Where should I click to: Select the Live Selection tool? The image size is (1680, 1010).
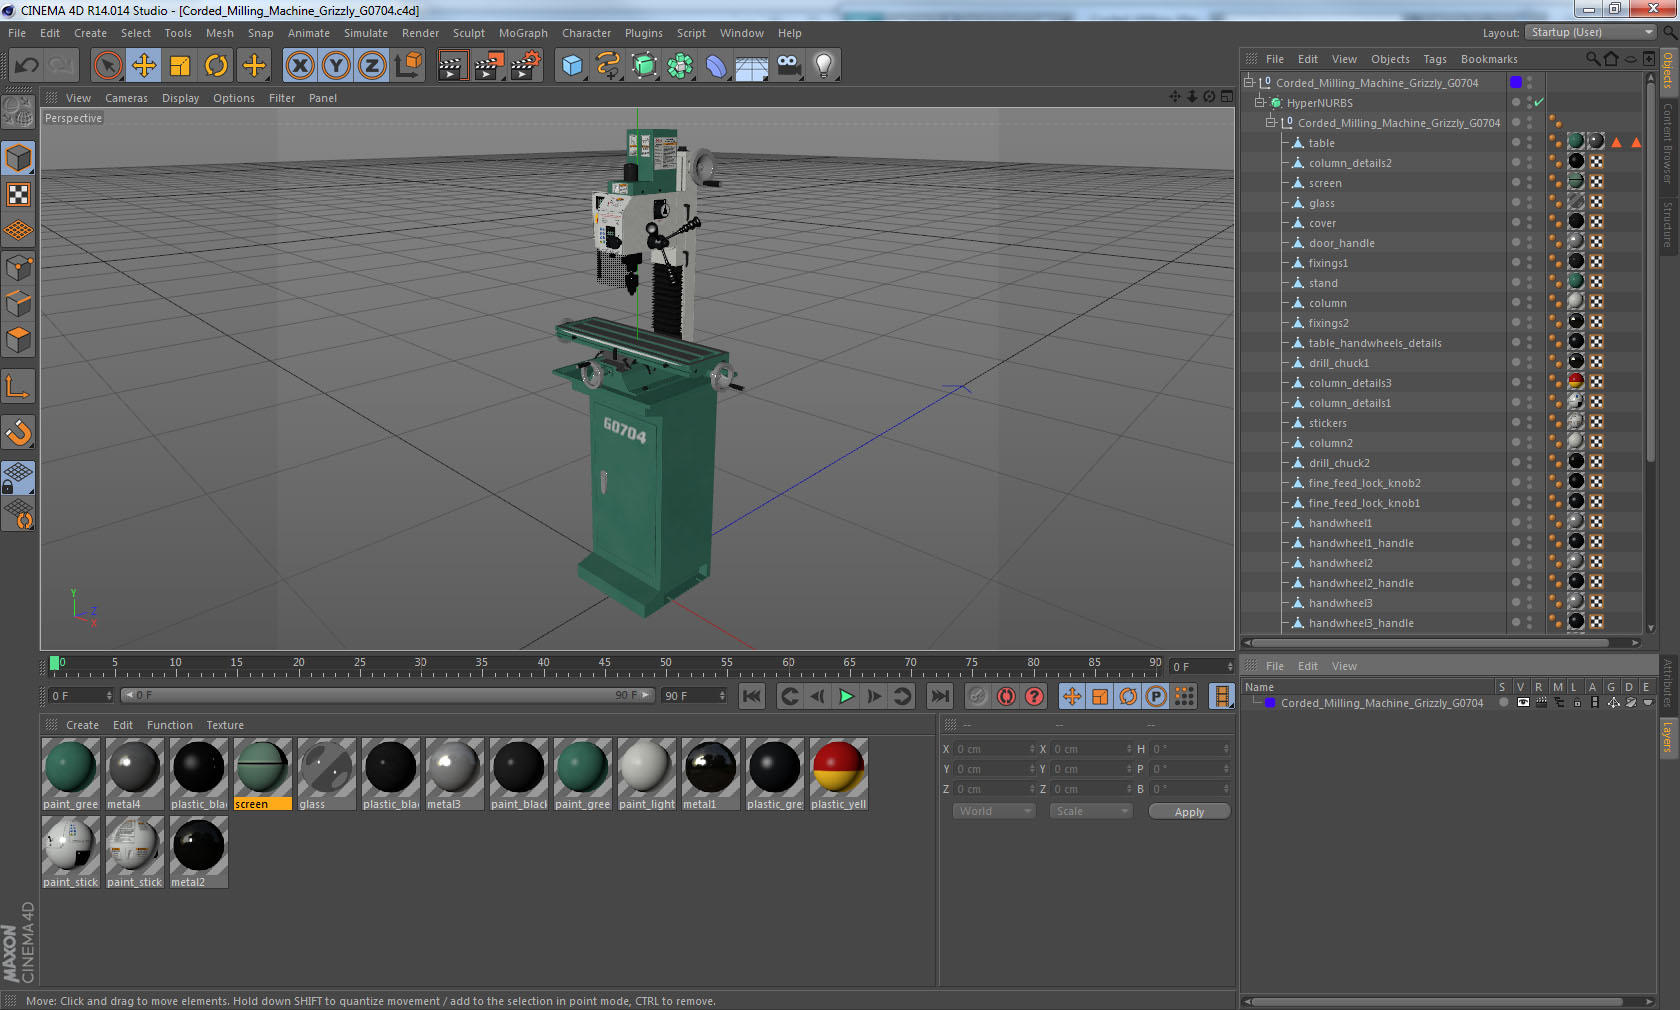click(x=108, y=66)
